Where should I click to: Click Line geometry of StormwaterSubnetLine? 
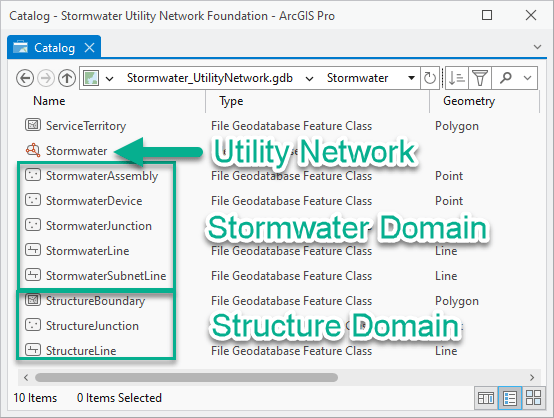point(446,276)
